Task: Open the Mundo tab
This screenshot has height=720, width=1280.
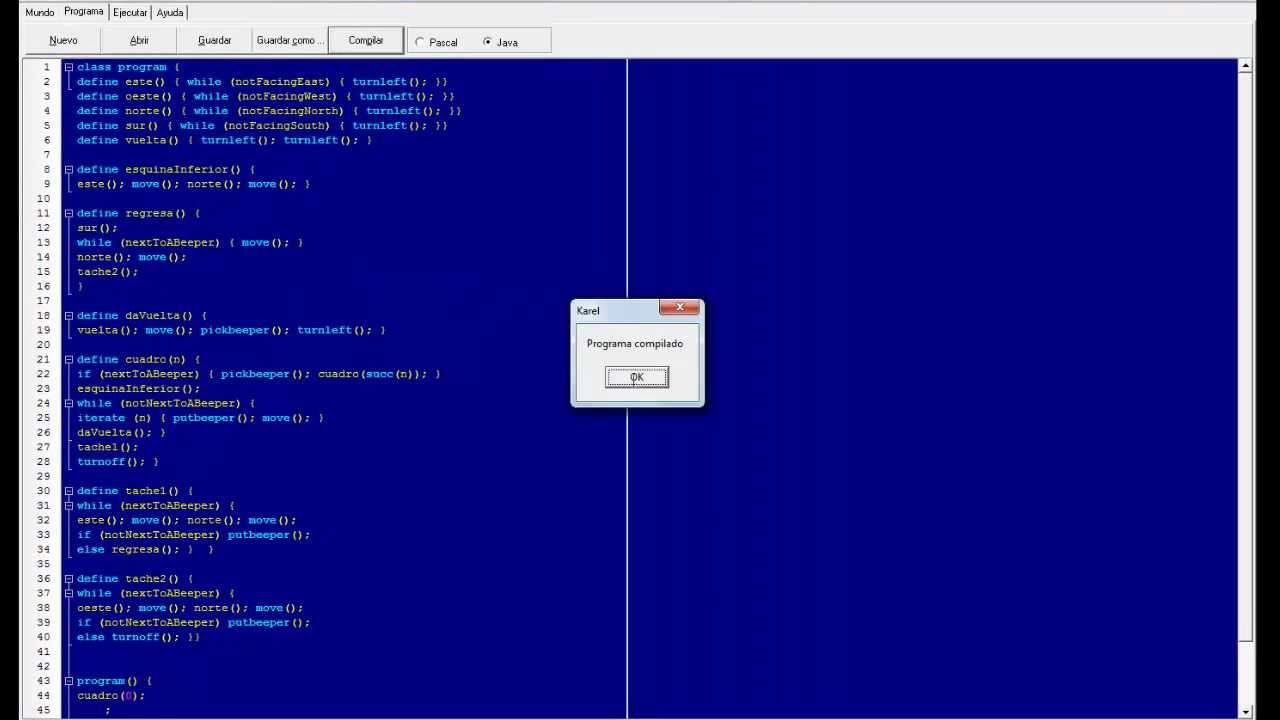Action: [x=40, y=12]
